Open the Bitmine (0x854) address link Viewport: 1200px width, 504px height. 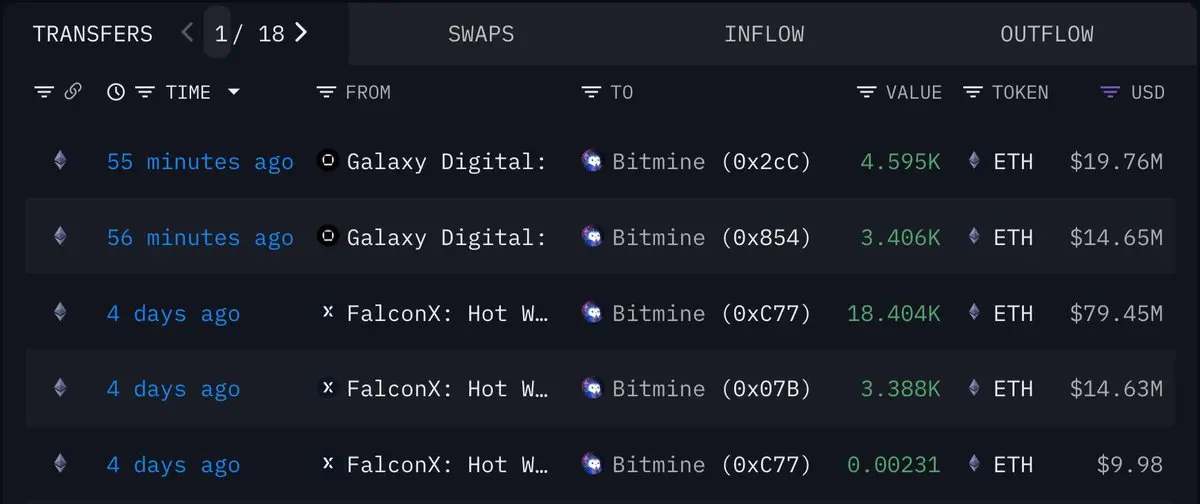711,237
